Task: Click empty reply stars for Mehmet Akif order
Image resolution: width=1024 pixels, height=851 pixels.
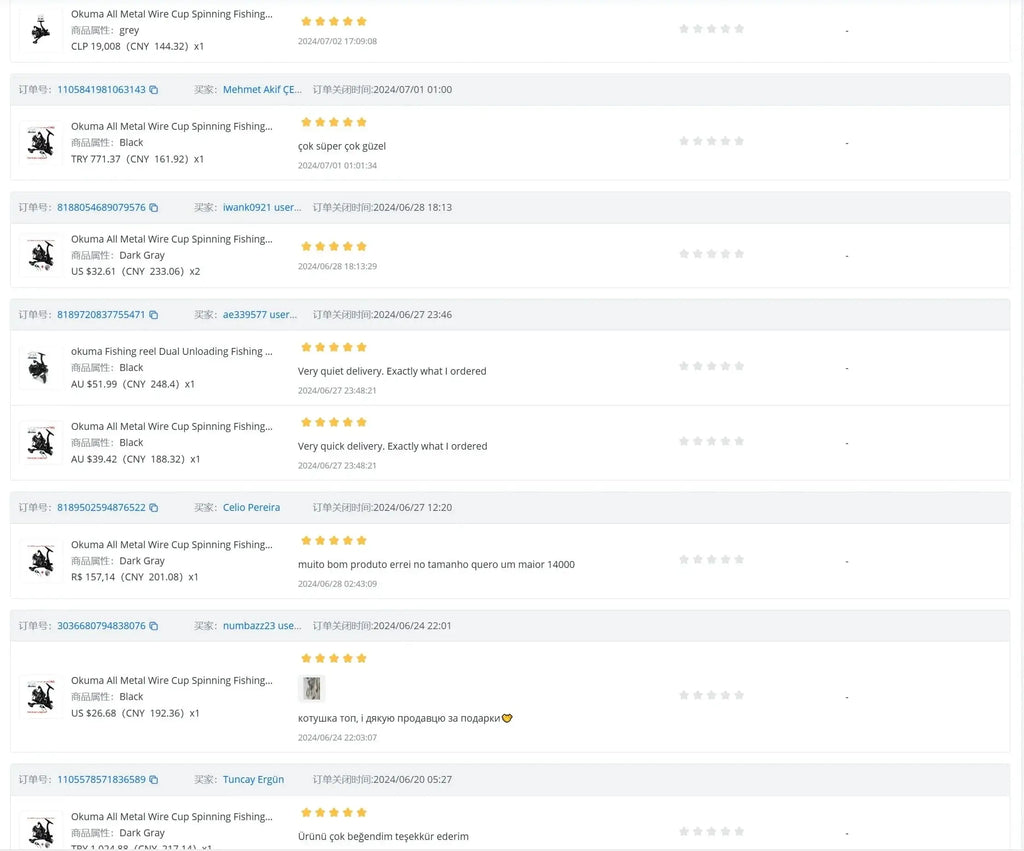Action: (711, 142)
